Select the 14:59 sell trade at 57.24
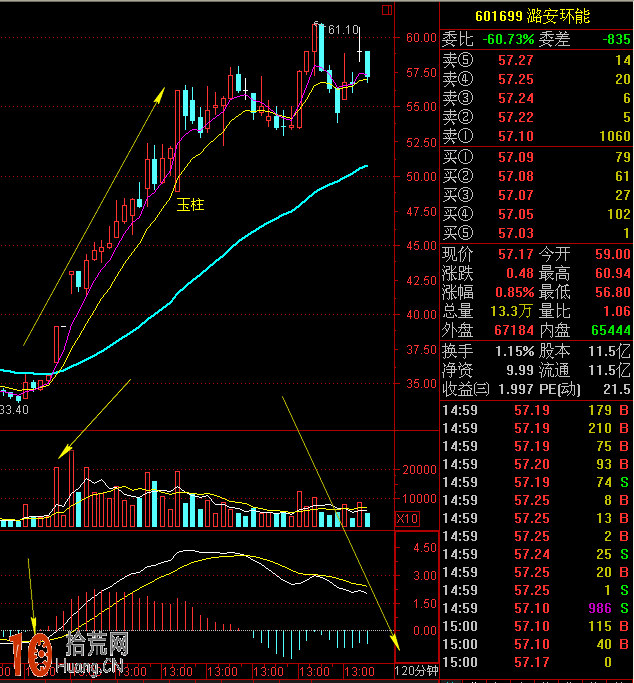 coord(536,554)
